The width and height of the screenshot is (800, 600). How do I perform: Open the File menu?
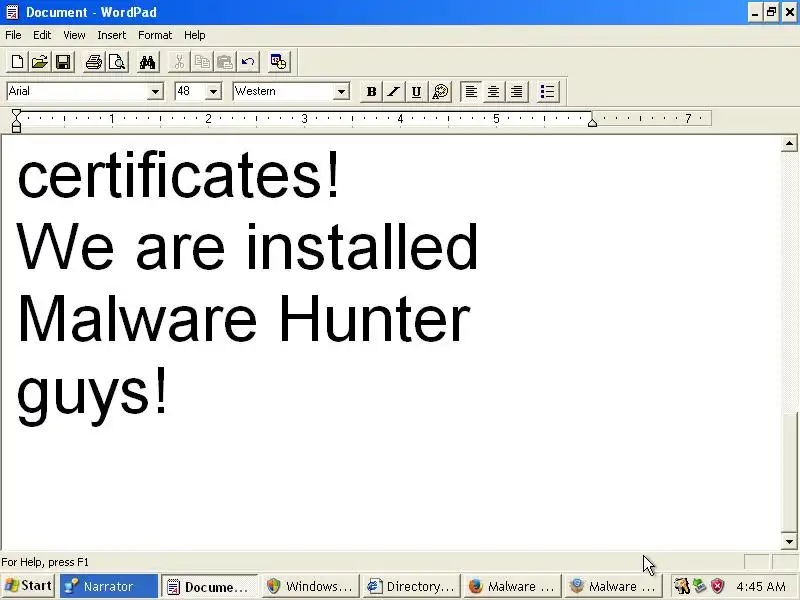(13, 35)
